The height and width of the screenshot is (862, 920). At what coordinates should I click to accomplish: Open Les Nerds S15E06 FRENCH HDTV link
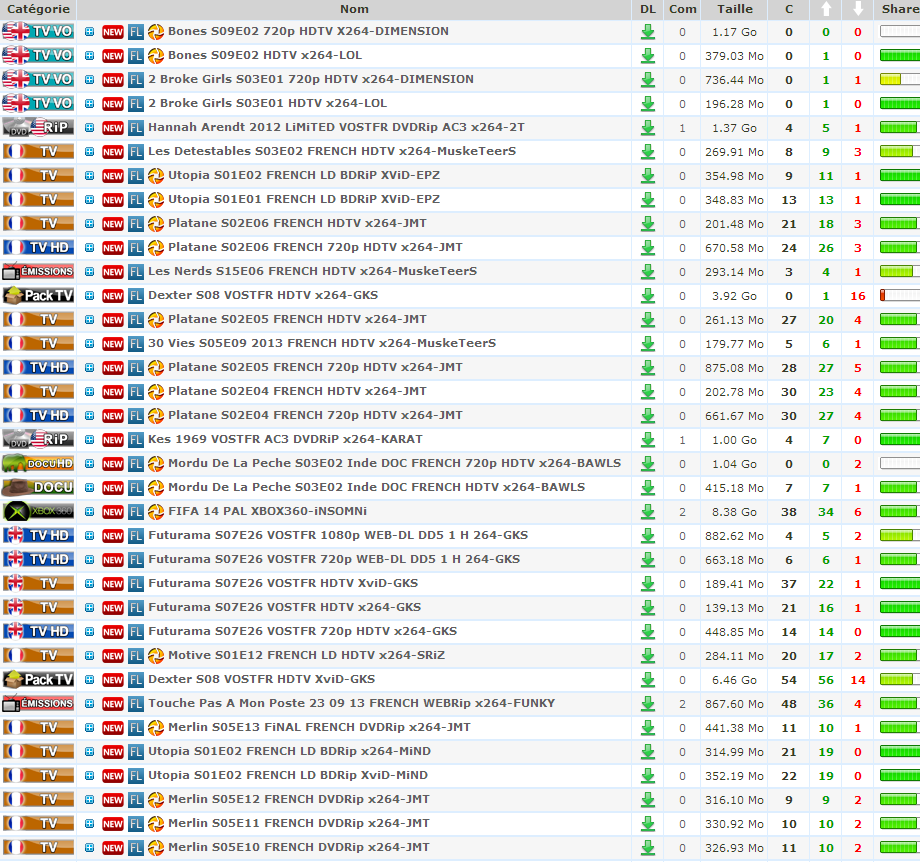coord(312,271)
